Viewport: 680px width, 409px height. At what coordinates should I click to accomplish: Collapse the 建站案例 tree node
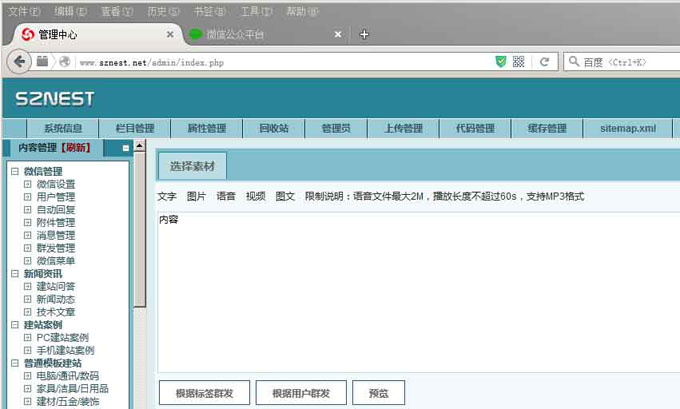coord(15,325)
